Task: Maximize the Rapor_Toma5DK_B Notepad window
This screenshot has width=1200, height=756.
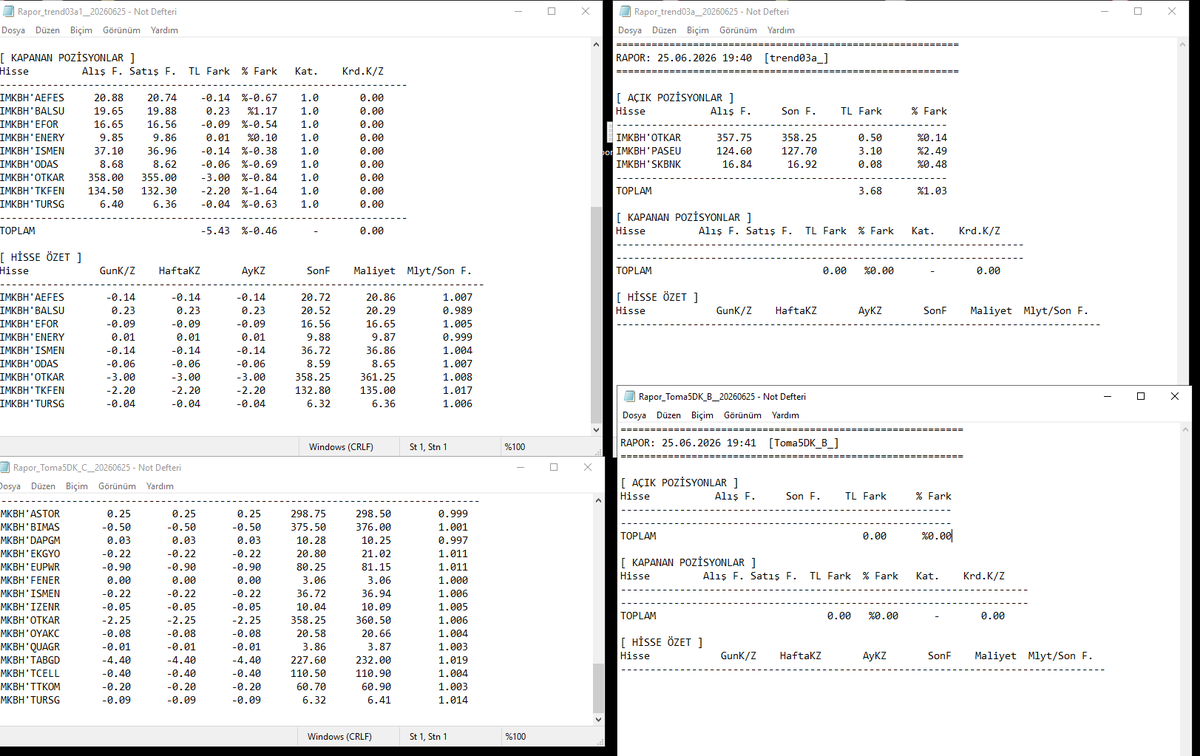Action: click(1141, 396)
